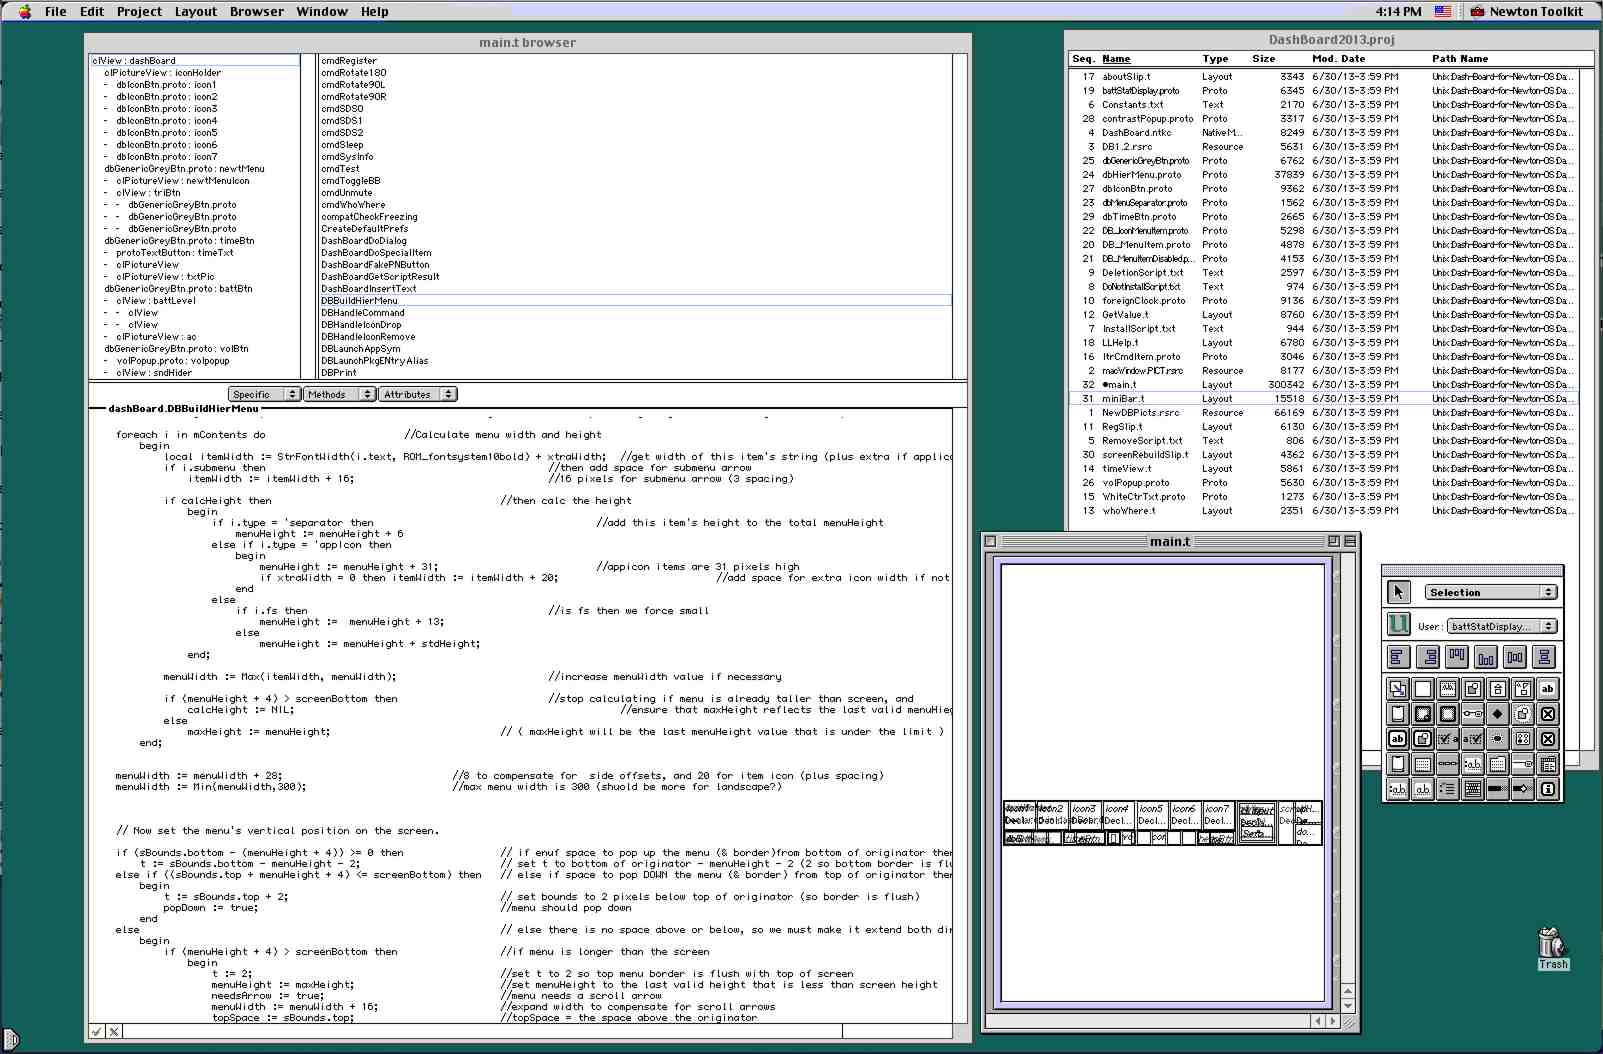Click right scroll arrow in main.t window
This screenshot has width=1603, height=1054.
(x=1334, y=1021)
